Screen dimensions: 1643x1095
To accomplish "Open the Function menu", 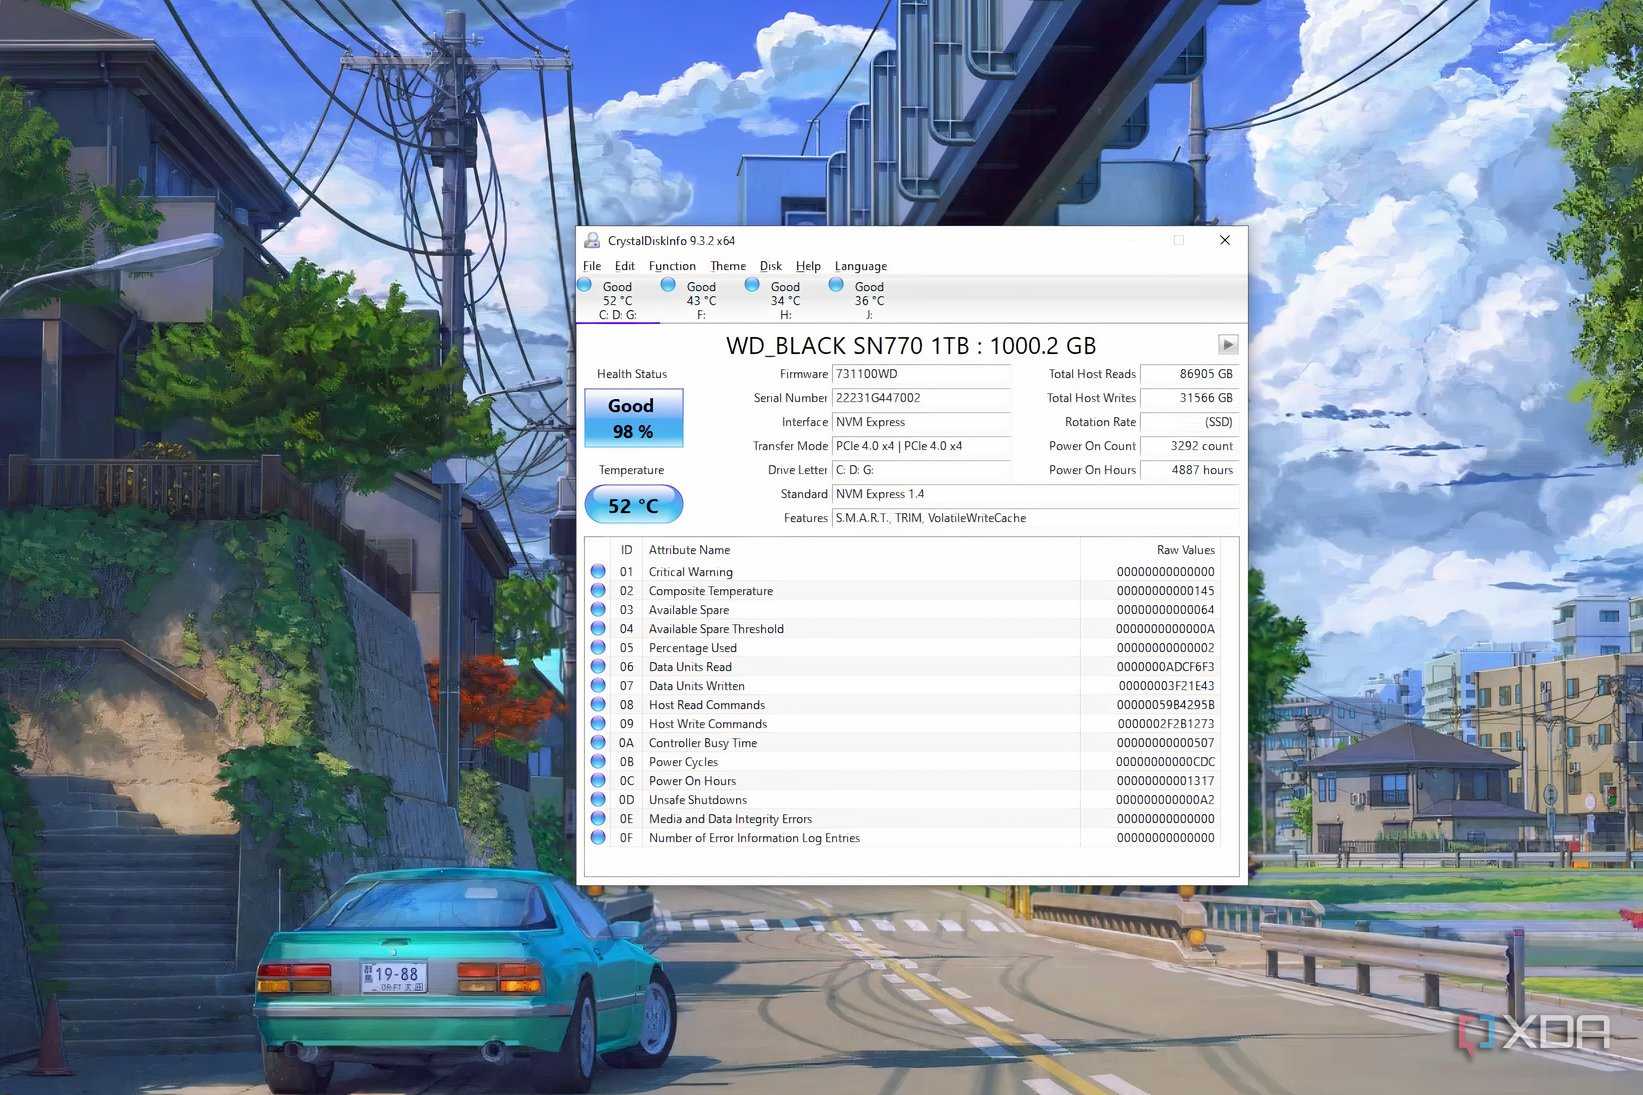I will pyautogui.click(x=672, y=266).
